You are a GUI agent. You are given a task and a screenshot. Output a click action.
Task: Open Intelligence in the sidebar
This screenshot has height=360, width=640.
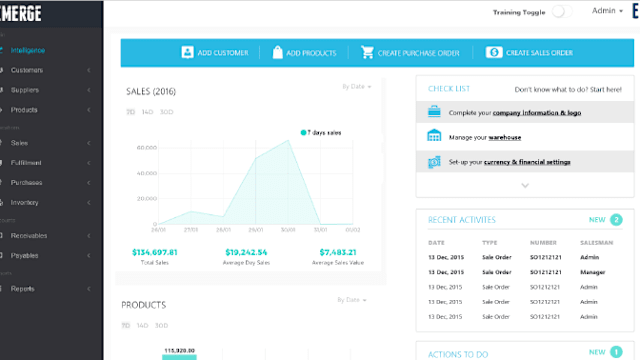point(28,50)
